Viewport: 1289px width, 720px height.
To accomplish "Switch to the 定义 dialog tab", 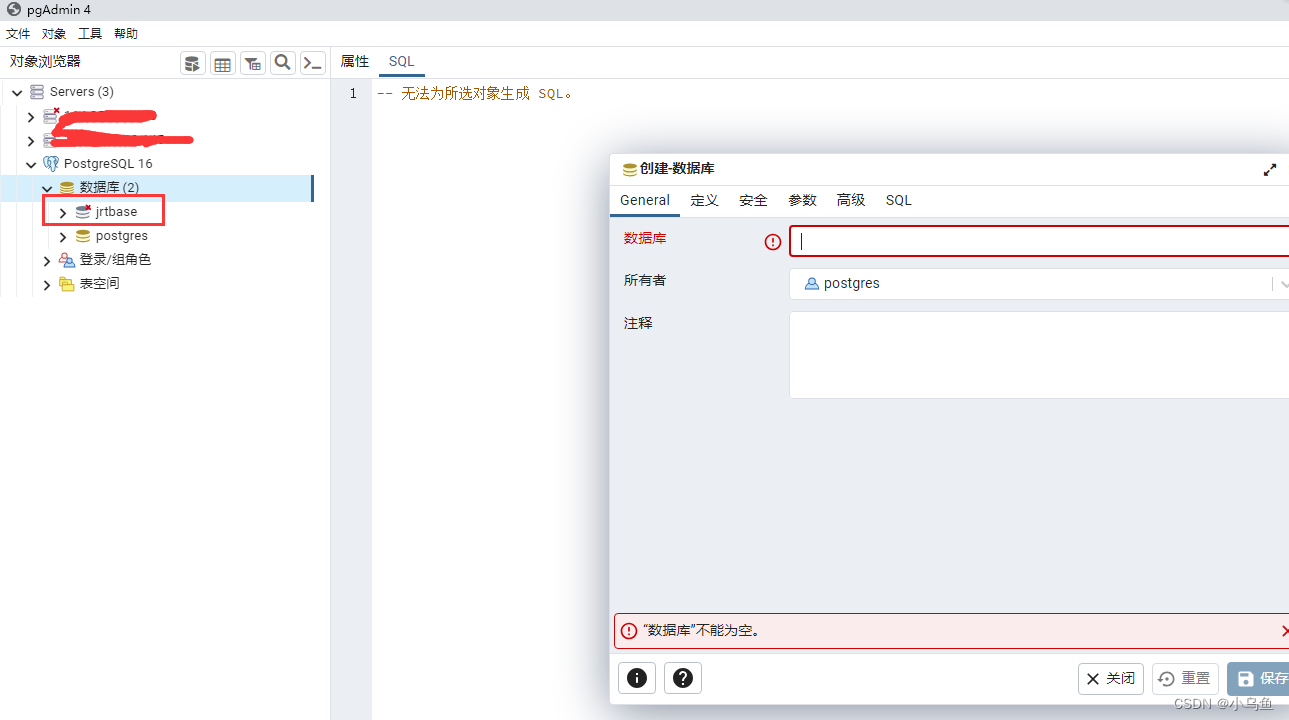I will pos(705,200).
